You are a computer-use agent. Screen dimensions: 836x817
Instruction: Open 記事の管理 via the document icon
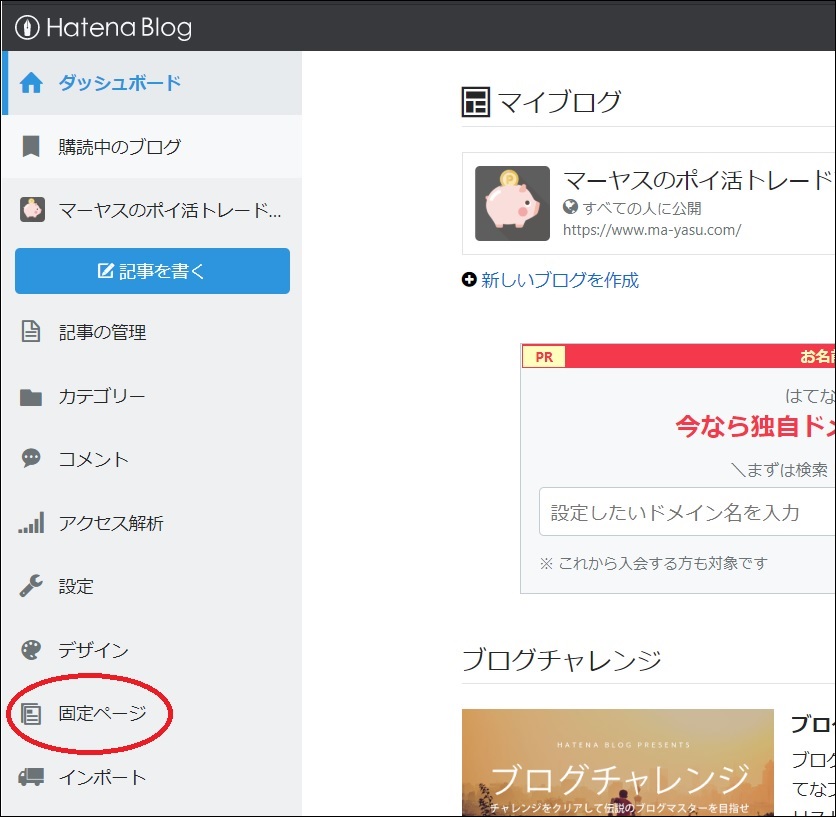point(33,333)
